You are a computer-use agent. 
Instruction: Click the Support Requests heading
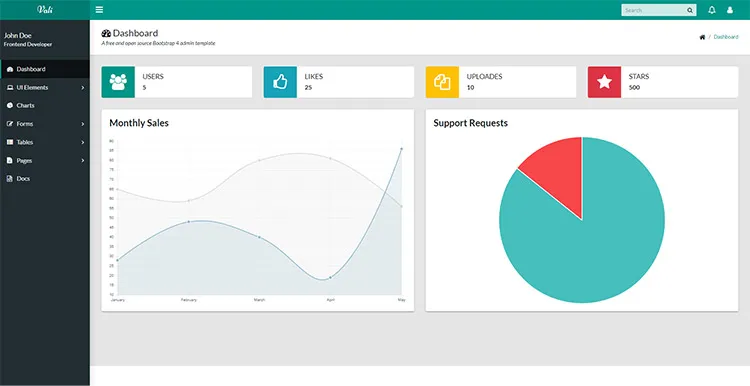tap(471, 123)
